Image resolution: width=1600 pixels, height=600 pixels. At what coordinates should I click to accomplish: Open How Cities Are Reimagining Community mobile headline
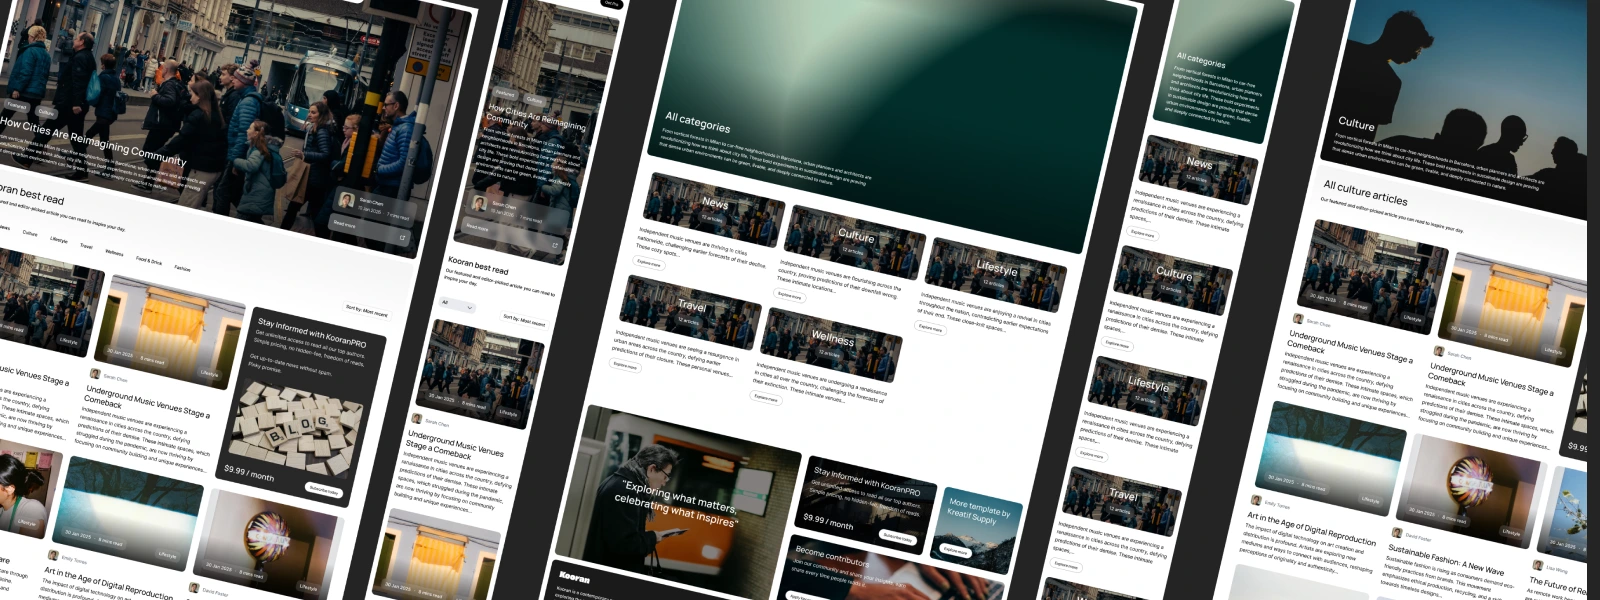pos(536,116)
